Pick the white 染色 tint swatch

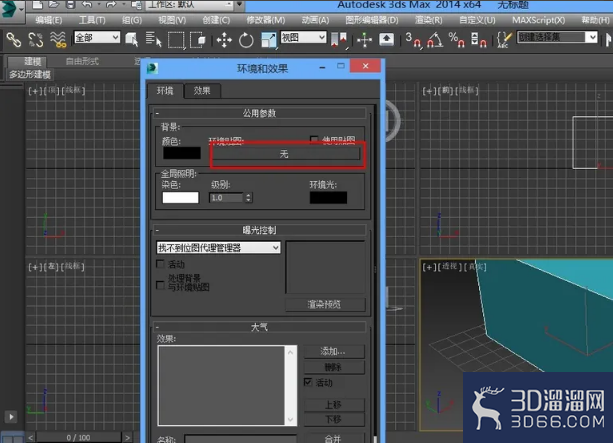tap(181, 197)
